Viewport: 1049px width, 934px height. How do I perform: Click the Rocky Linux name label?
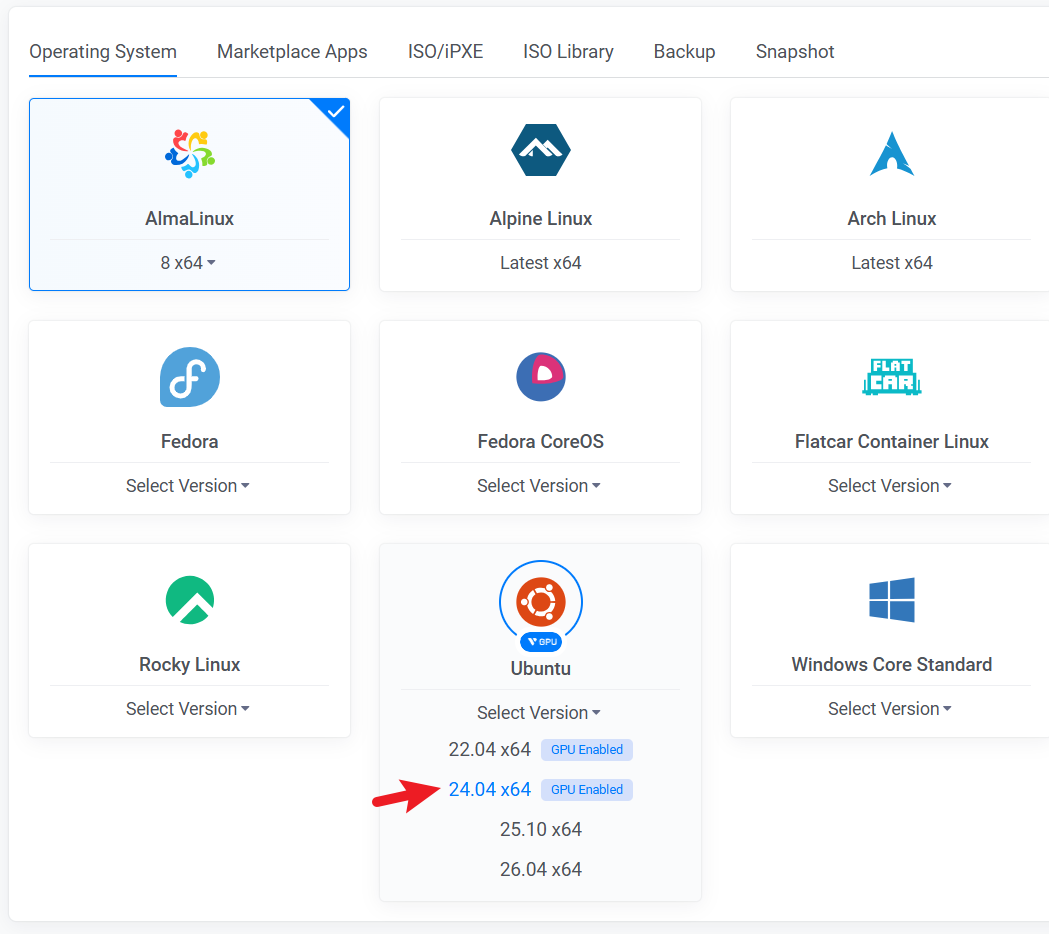point(190,664)
